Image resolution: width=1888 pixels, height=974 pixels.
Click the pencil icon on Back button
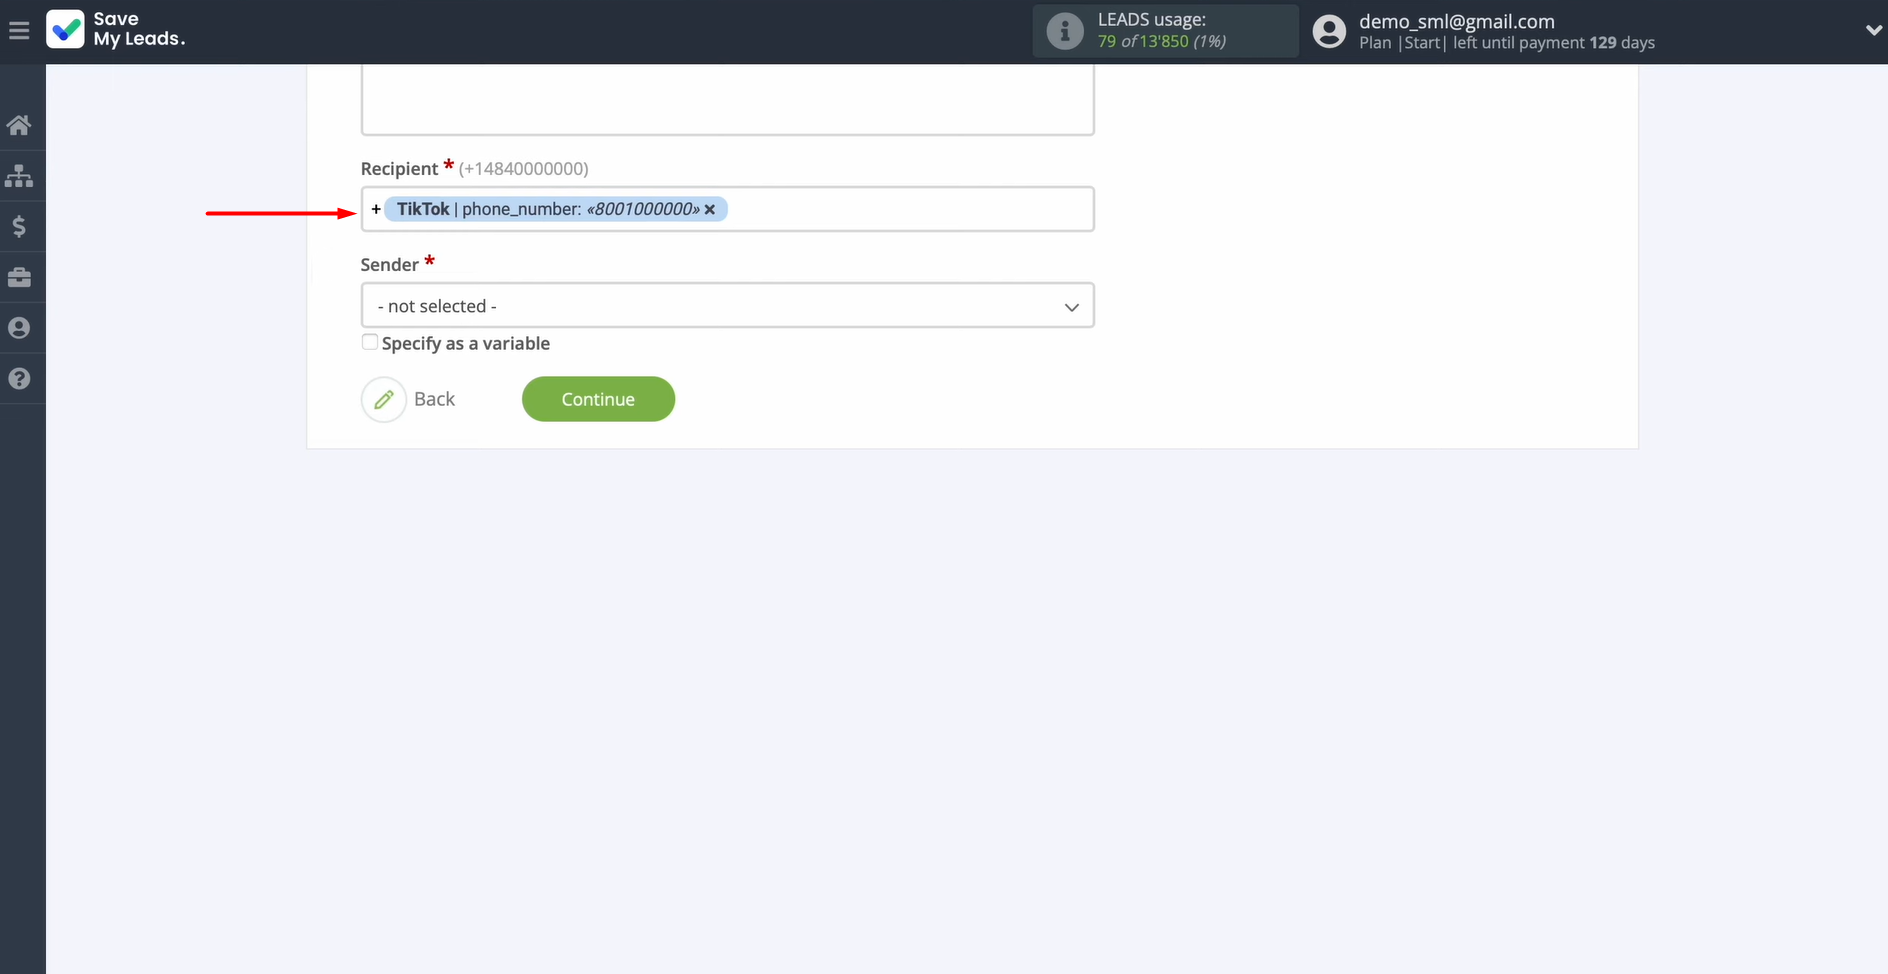pyautogui.click(x=384, y=399)
